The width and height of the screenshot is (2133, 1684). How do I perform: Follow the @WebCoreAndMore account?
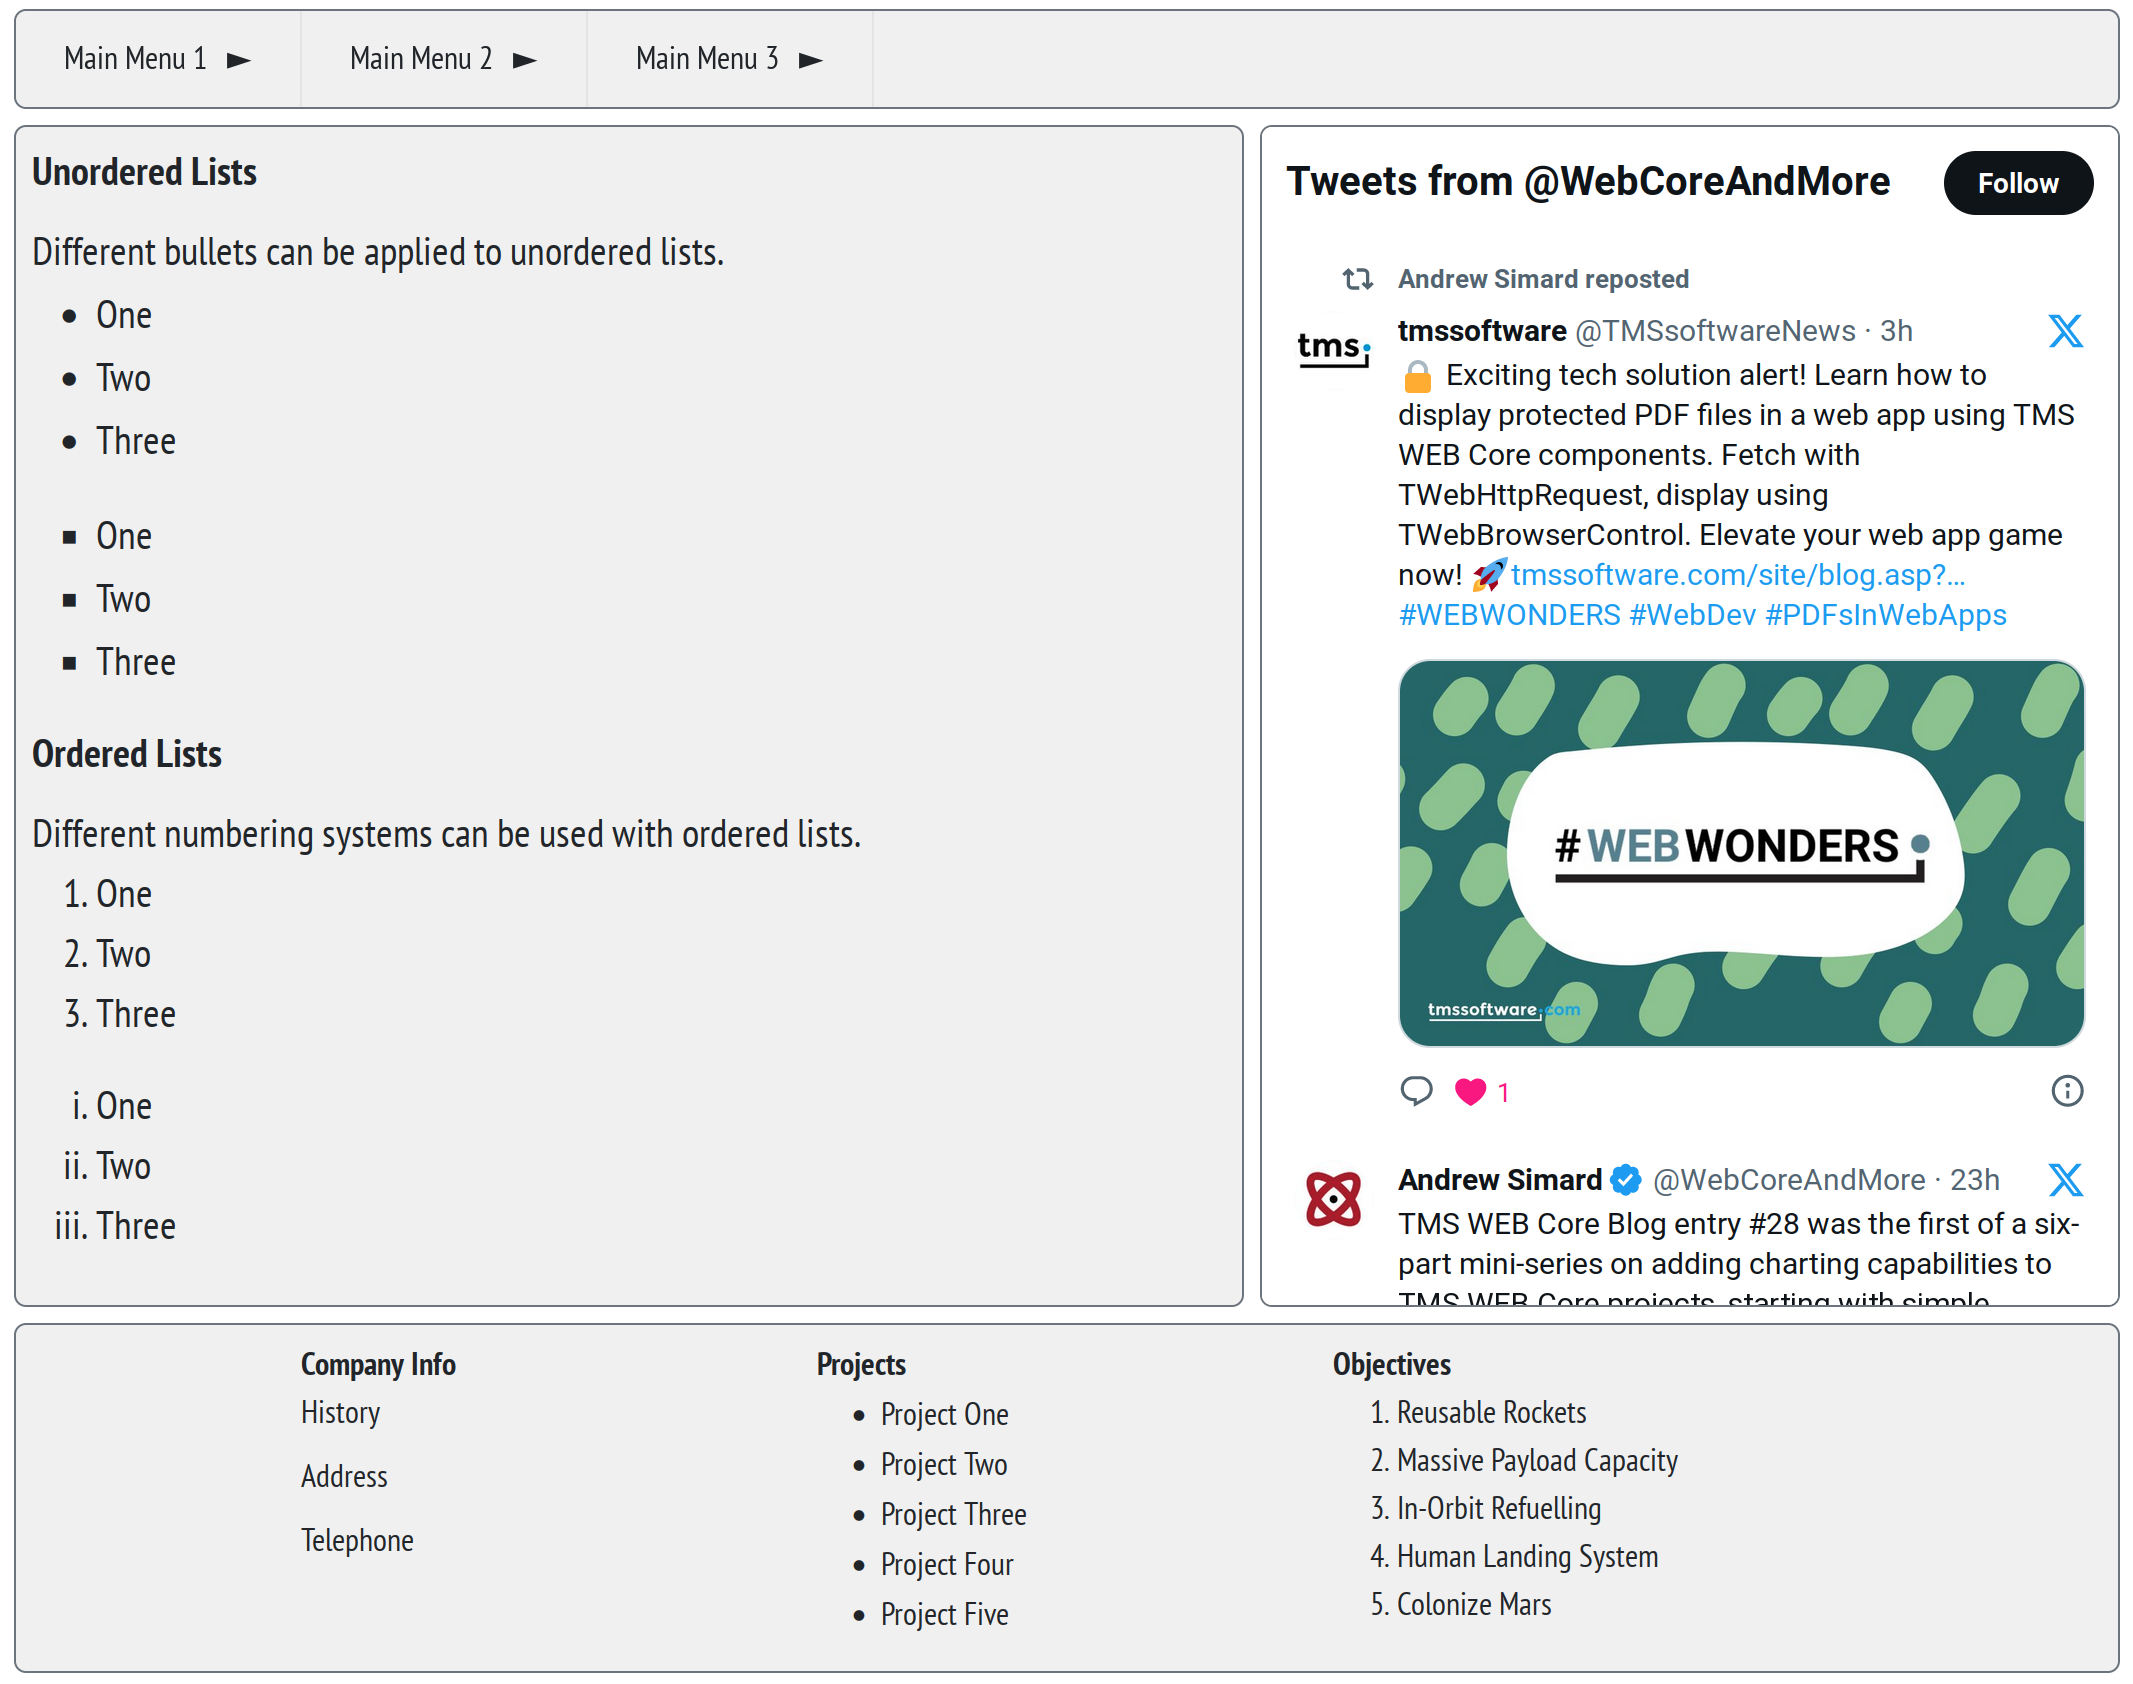(2017, 183)
